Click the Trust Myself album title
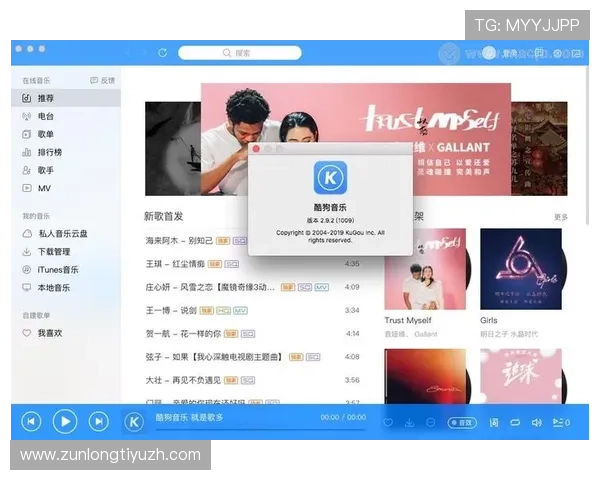The width and height of the screenshot is (600, 480). point(408,320)
